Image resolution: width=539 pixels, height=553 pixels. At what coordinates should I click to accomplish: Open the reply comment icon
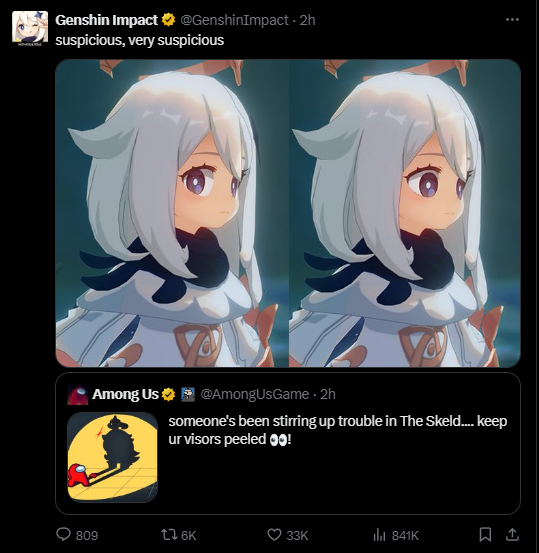[x=63, y=534]
